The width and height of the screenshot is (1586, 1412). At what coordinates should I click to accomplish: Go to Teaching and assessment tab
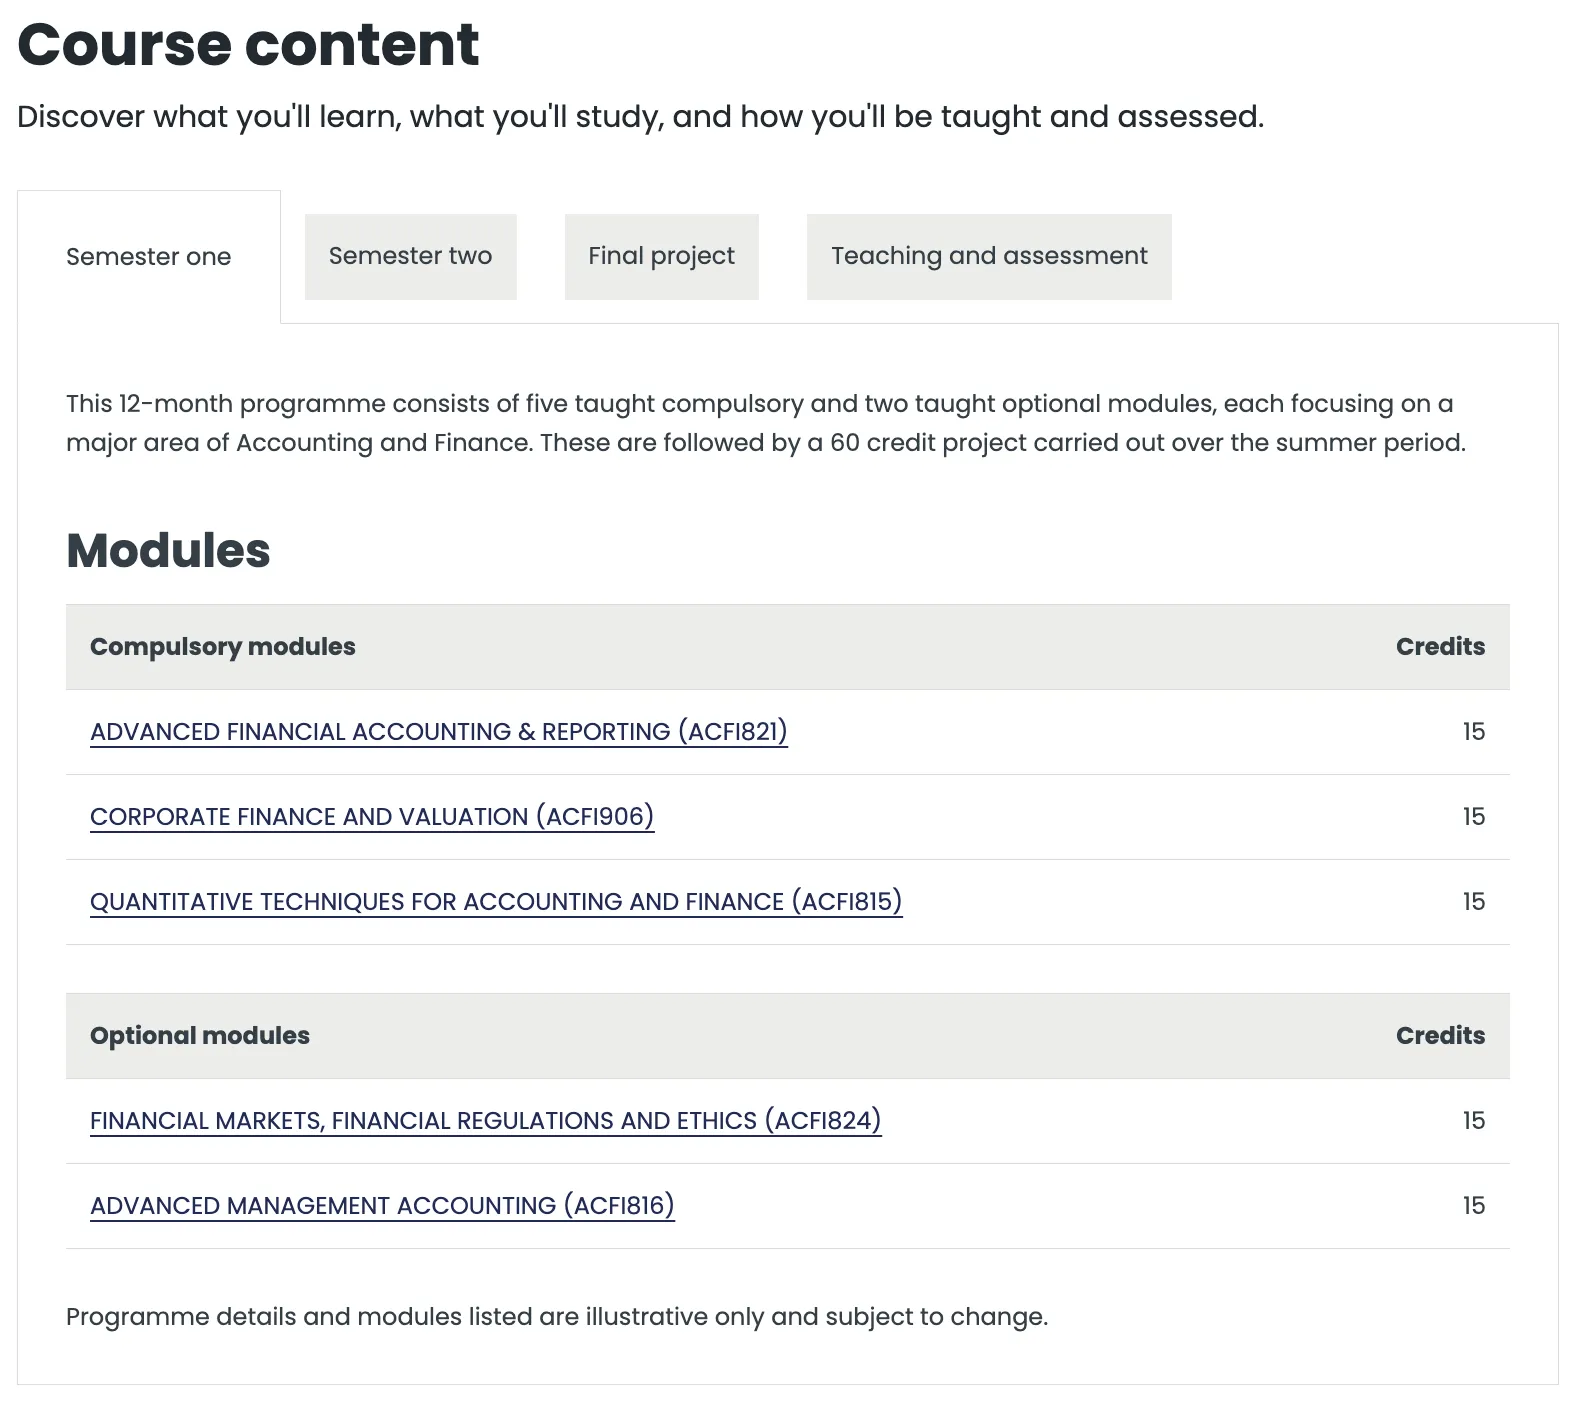coord(988,256)
